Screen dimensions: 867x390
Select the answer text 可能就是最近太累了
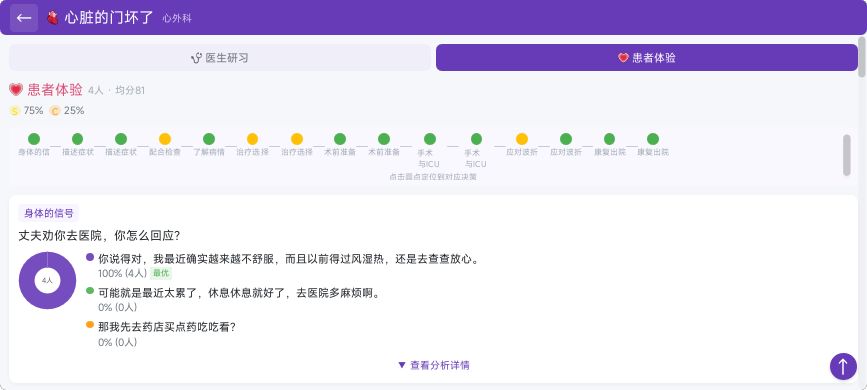tap(240, 293)
